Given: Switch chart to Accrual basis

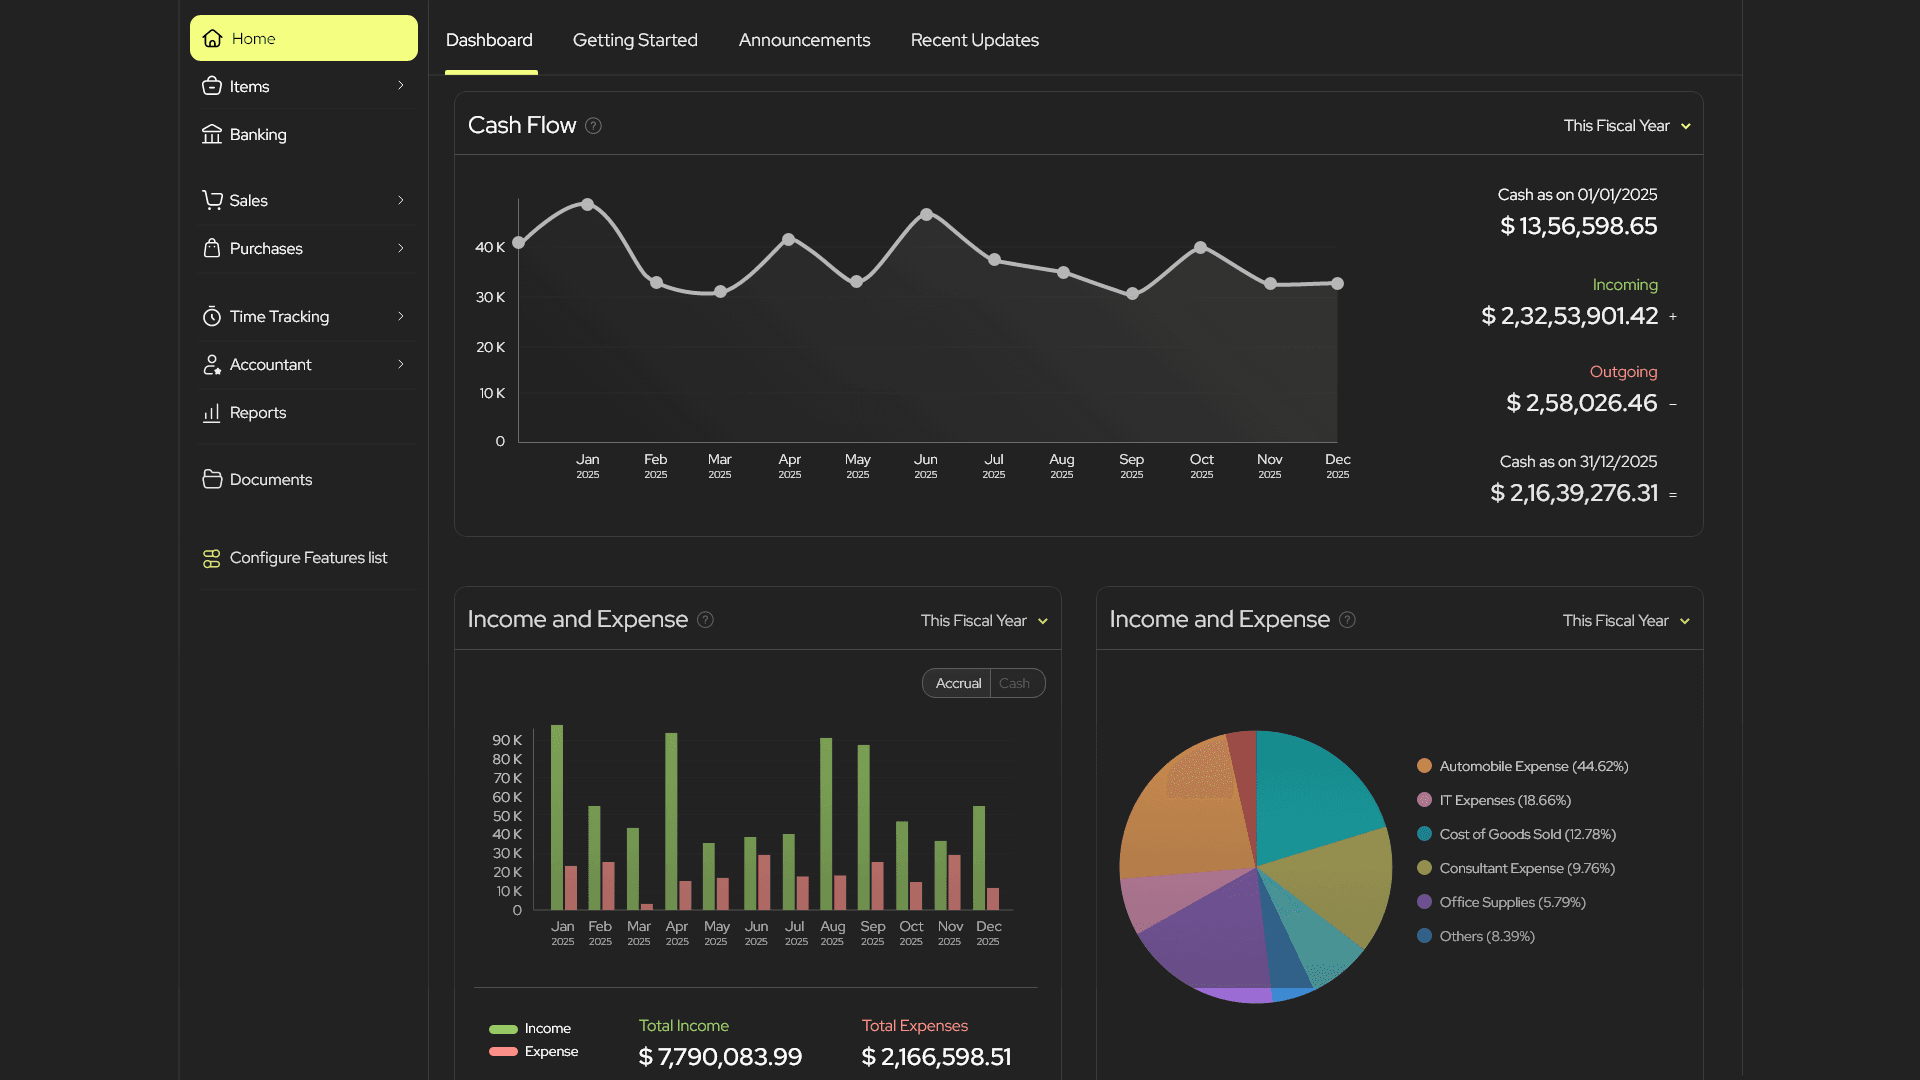Looking at the screenshot, I should coord(957,683).
